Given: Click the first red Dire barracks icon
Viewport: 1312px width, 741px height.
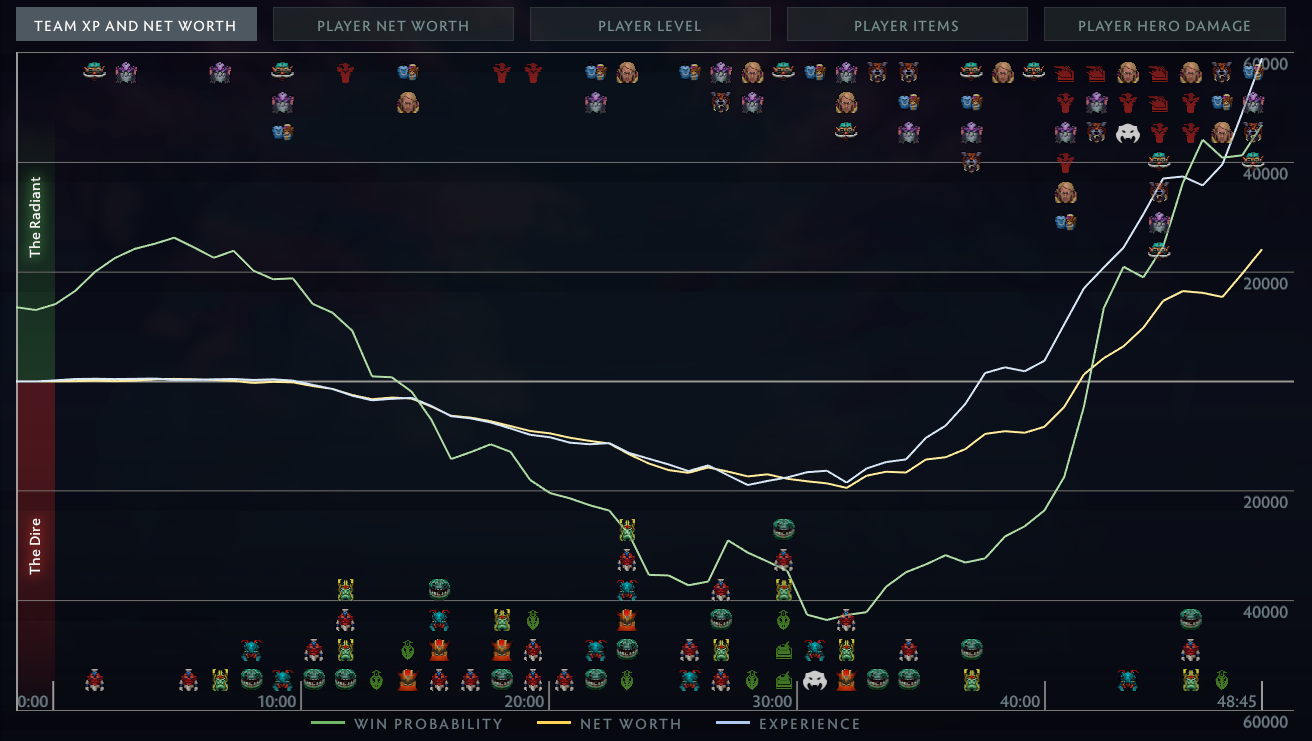Looking at the screenshot, I should click(1065, 72).
